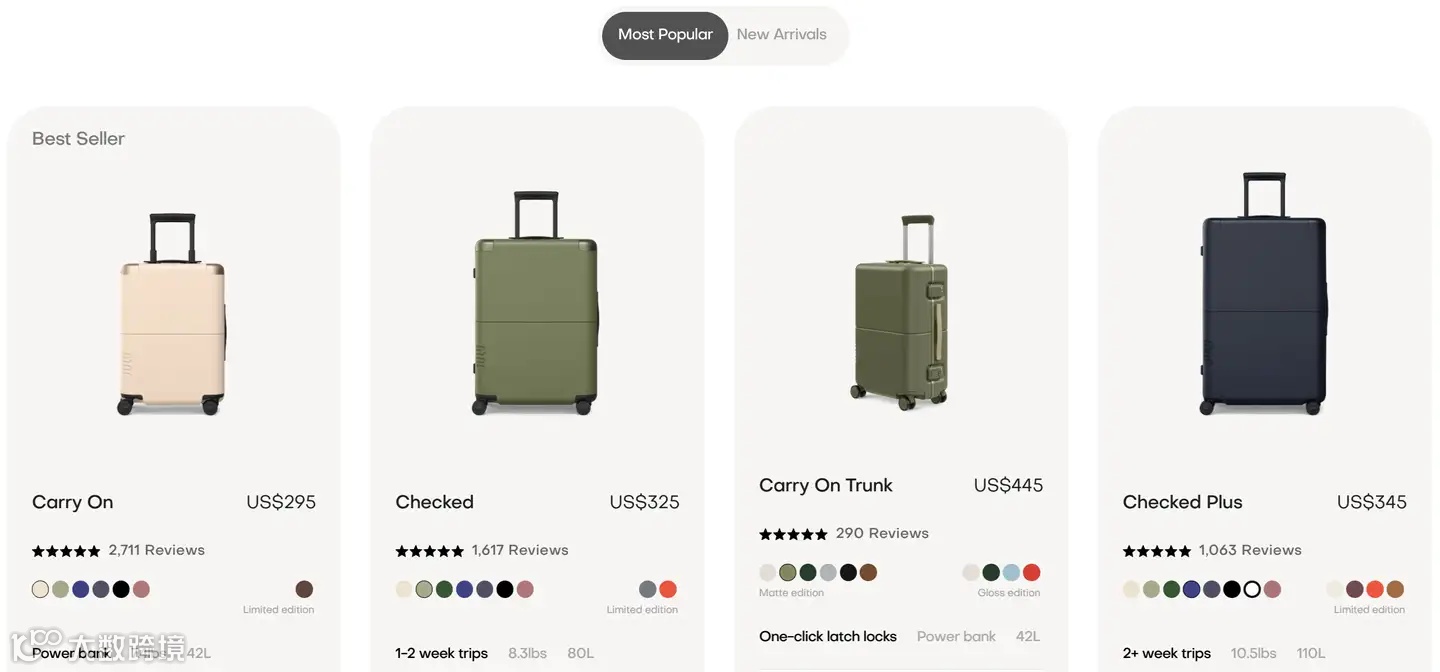Pick the brown limited edition Carry On swatch

[x=304, y=589]
